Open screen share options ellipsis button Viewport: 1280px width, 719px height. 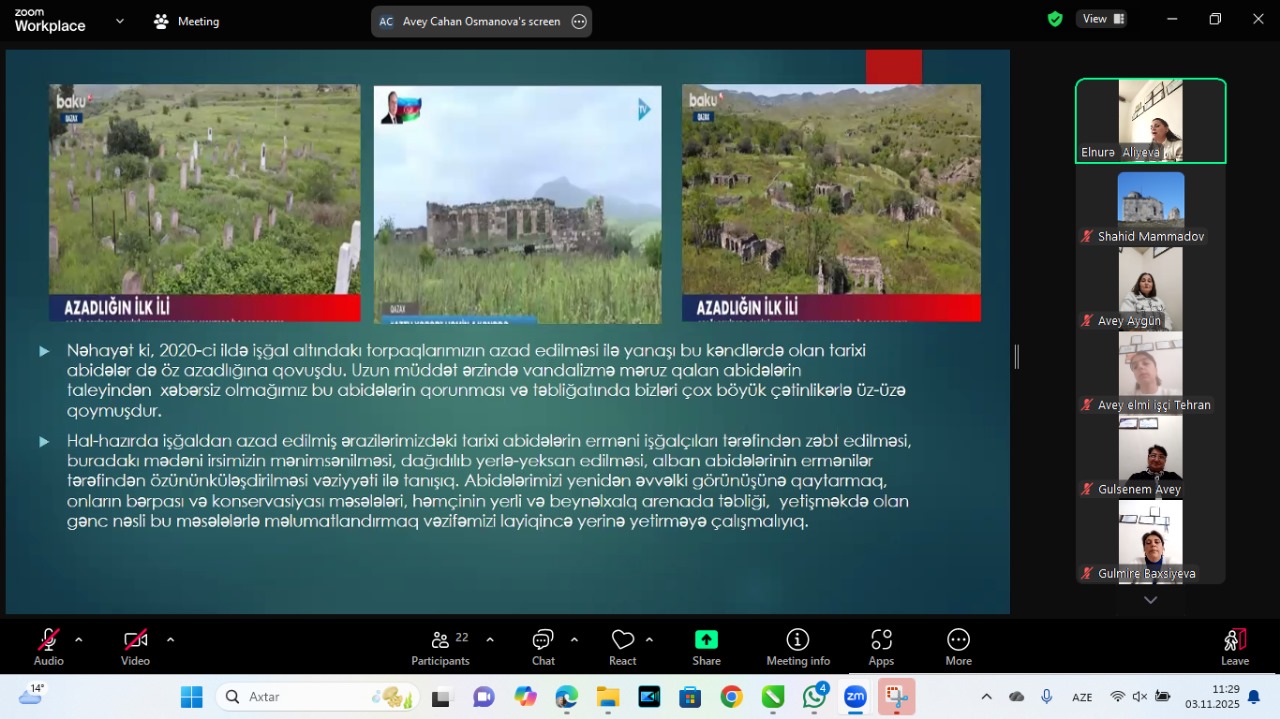[x=579, y=22]
